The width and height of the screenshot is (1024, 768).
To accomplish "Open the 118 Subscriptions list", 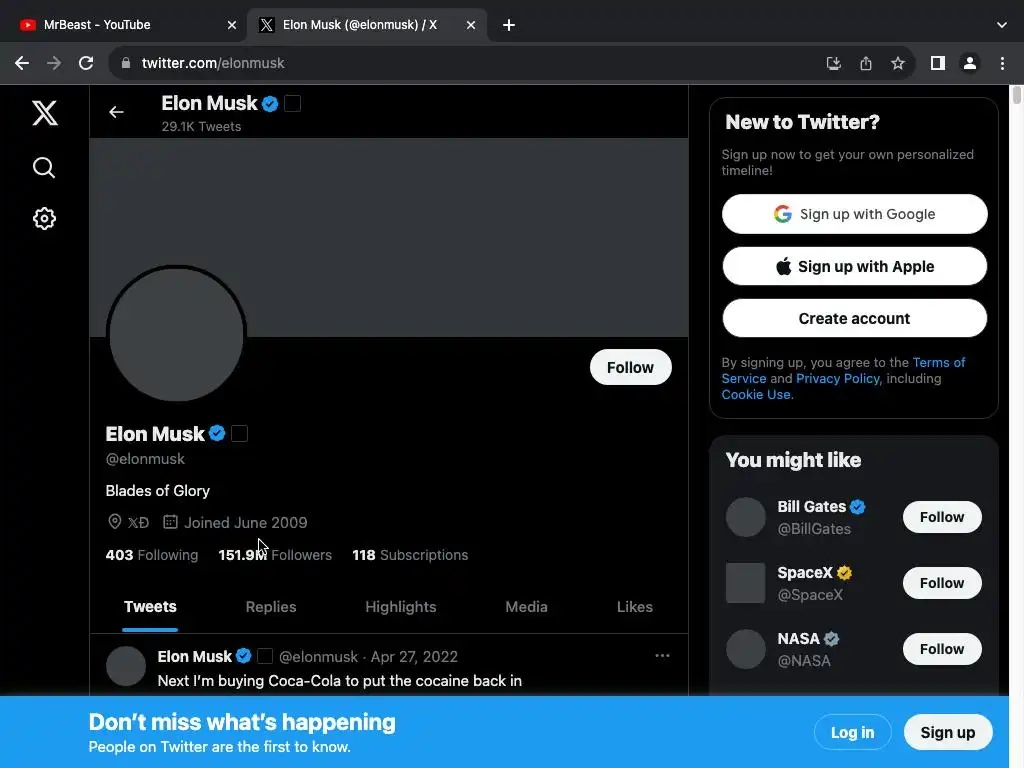I will coord(410,555).
